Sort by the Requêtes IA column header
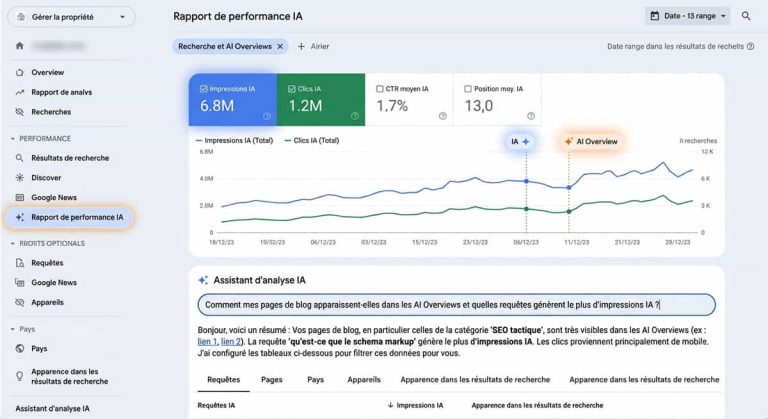Screen dimensions: 768x419 coord(216,405)
